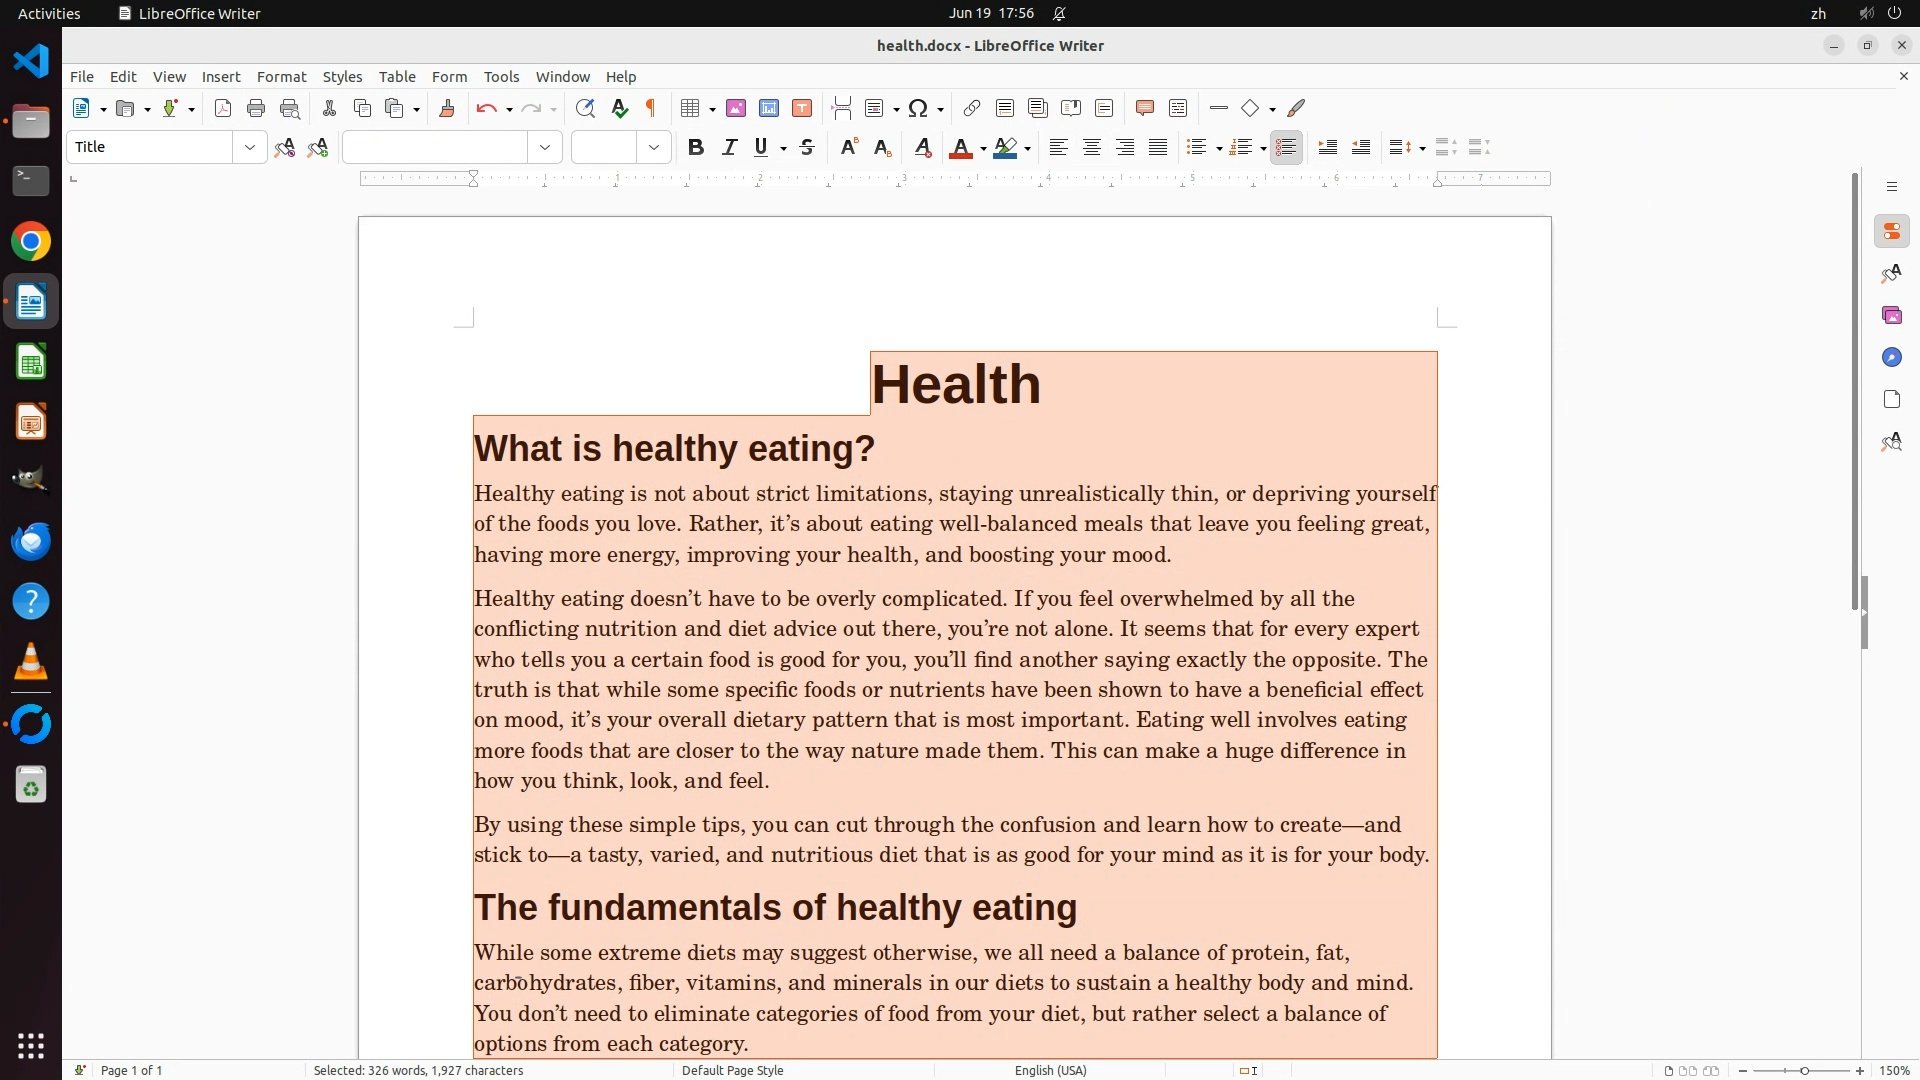Click the Insert Special Character omega icon
The width and height of the screenshot is (1920, 1080).
(x=918, y=109)
